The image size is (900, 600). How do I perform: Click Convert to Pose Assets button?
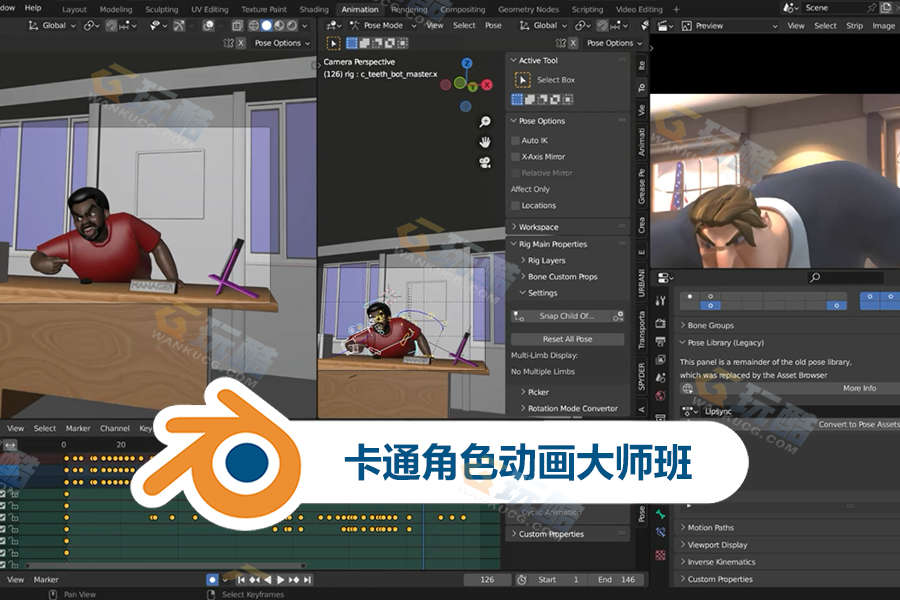click(x=859, y=425)
